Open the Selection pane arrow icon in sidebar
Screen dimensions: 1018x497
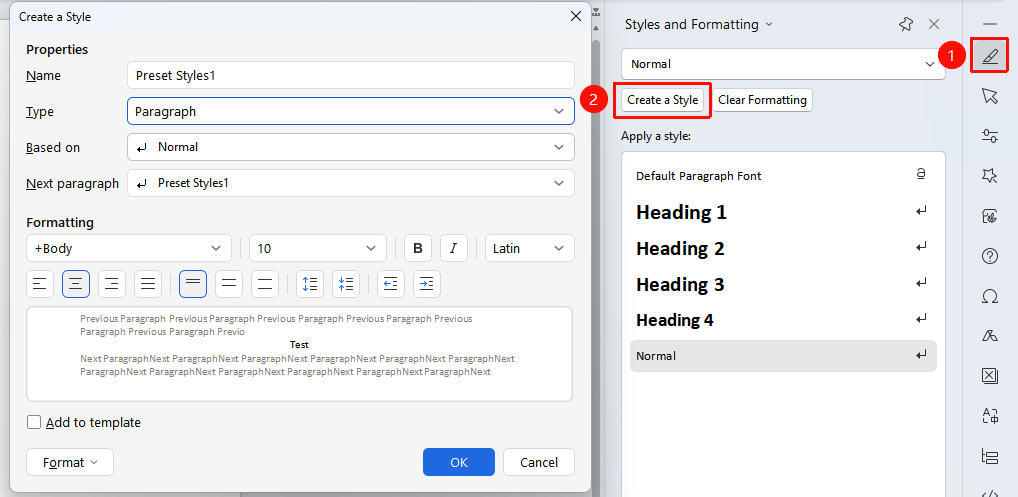coord(989,97)
